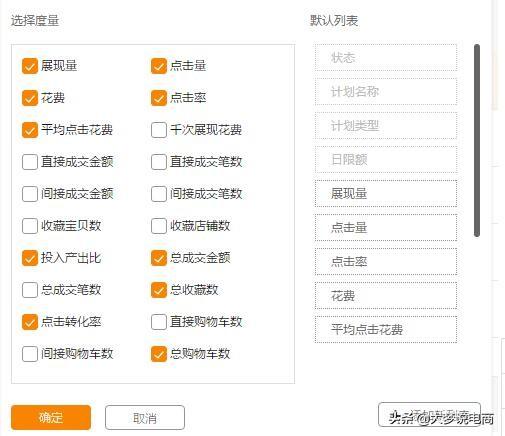Uncheck the 展现量 checkbox
The width and height of the screenshot is (505, 436).
(x=30, y=66)
